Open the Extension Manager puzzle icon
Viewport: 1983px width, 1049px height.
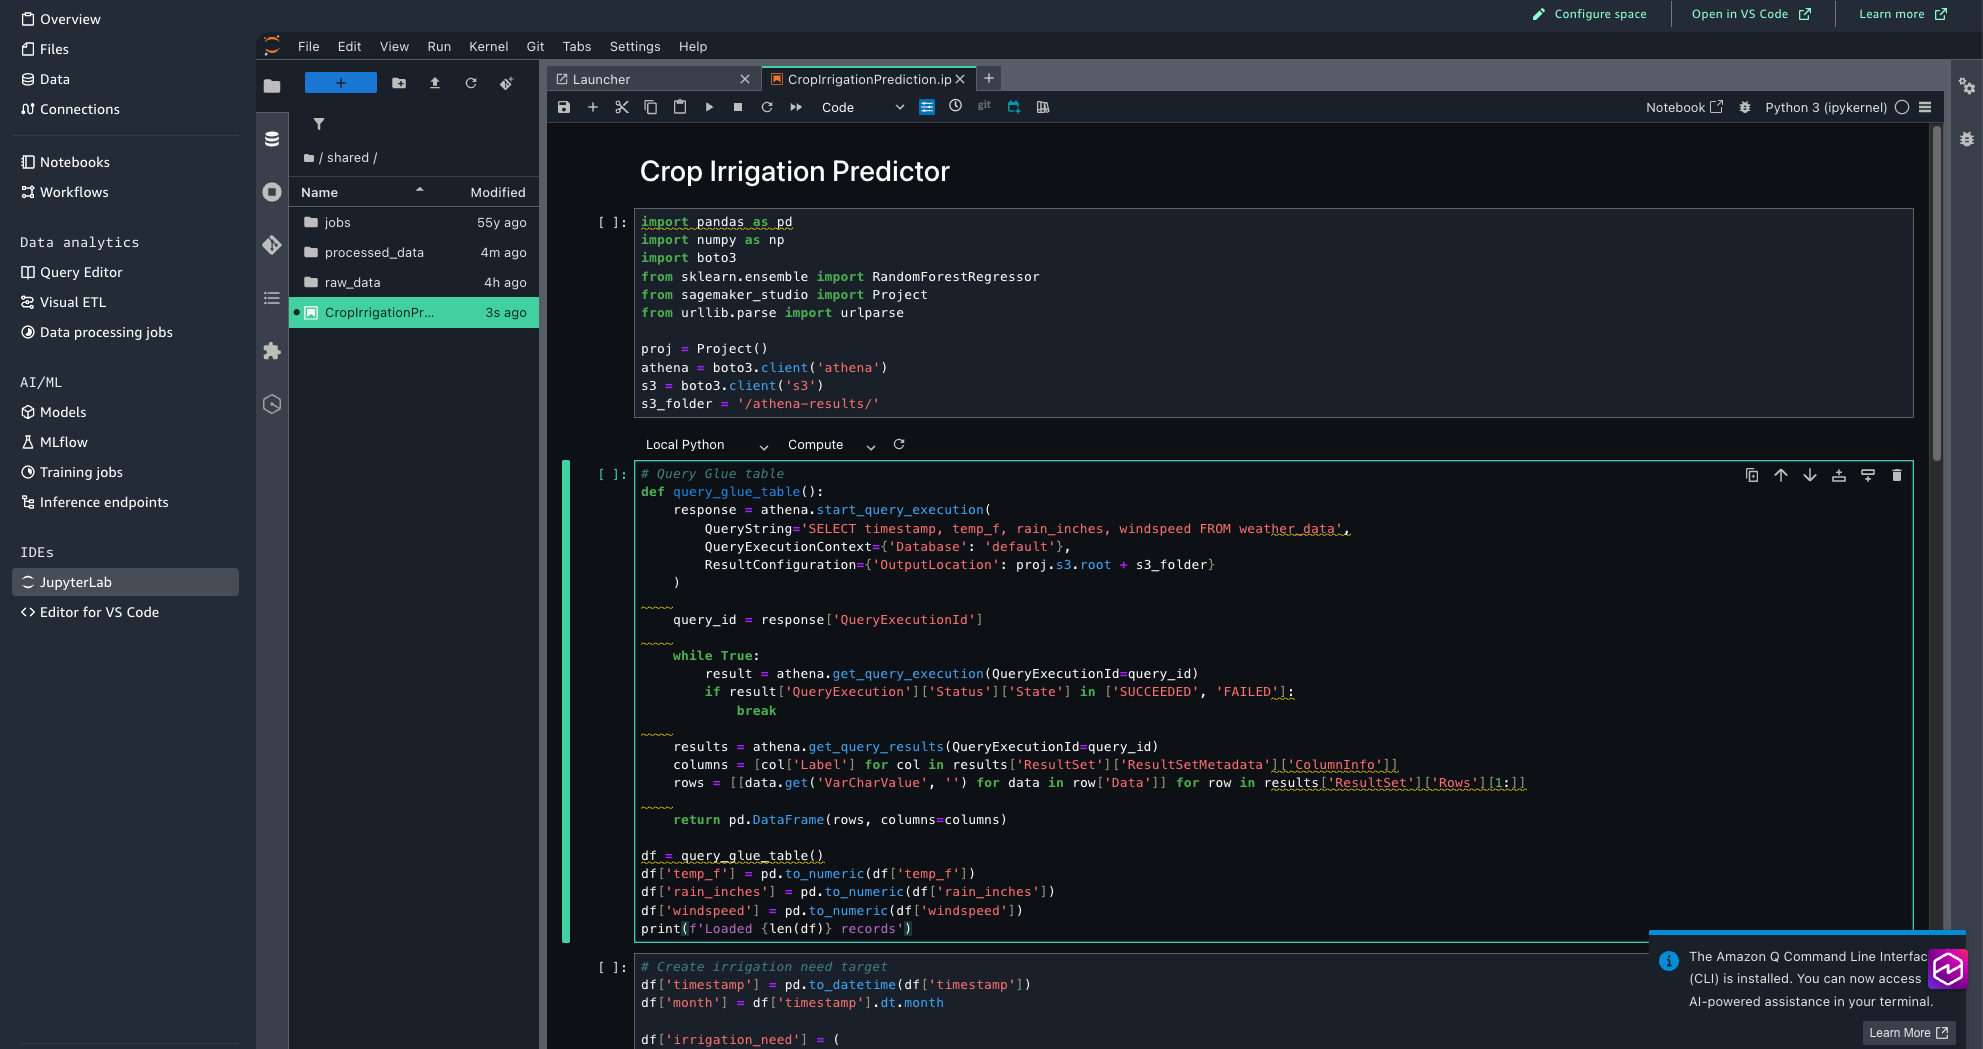point(272,351)
